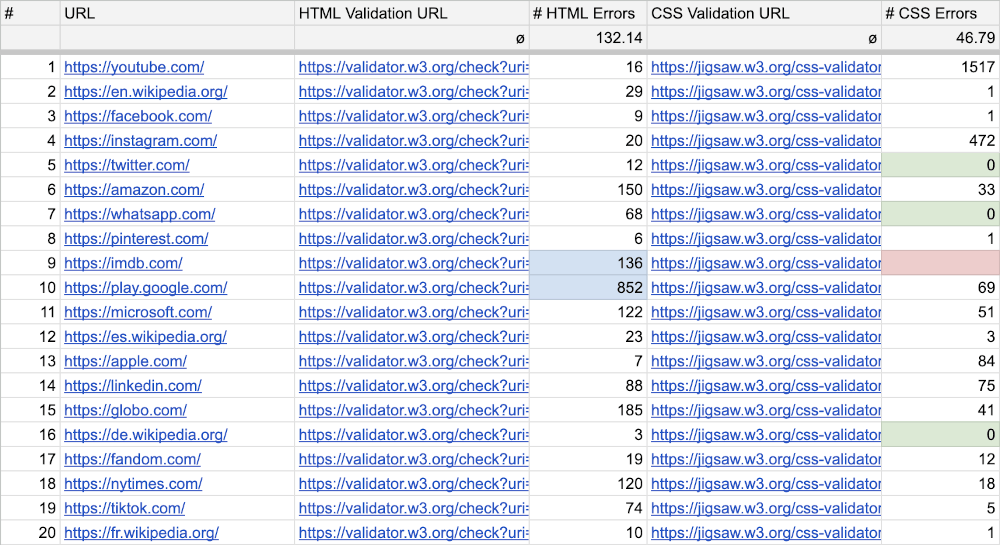1000x545 pixels.
Task: Open the CSS validation link in the youtube.com row
Action: click(x=766, y=67)
